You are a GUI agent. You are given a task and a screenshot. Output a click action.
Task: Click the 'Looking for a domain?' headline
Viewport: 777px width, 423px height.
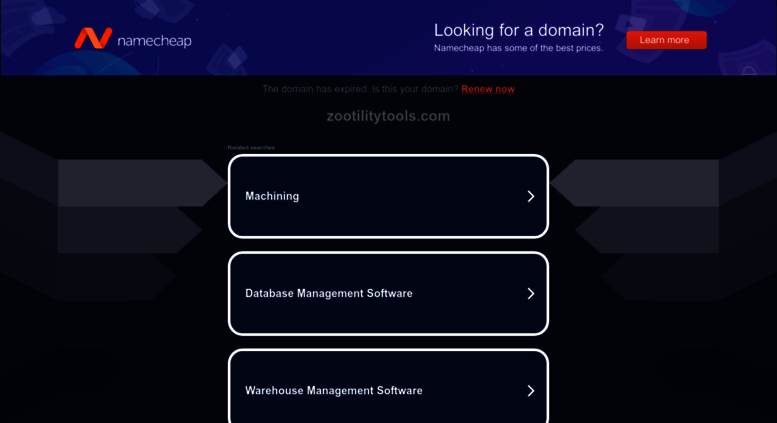519,30
